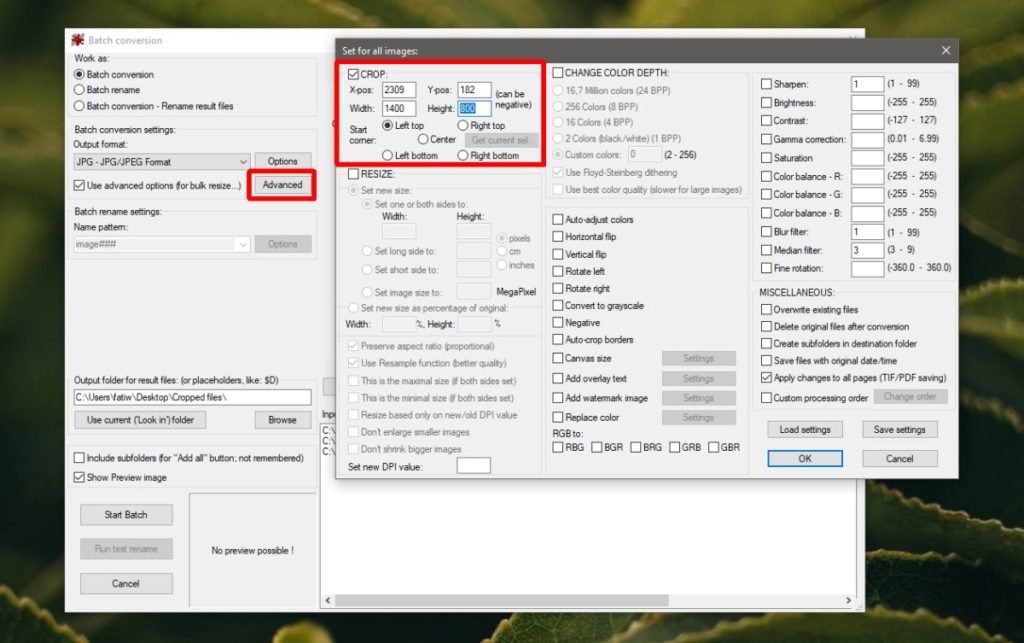Viewport: 1024px width, 643px height.
Task: Select GBR for RGB channel swap
Action: [x=711, y=447]
